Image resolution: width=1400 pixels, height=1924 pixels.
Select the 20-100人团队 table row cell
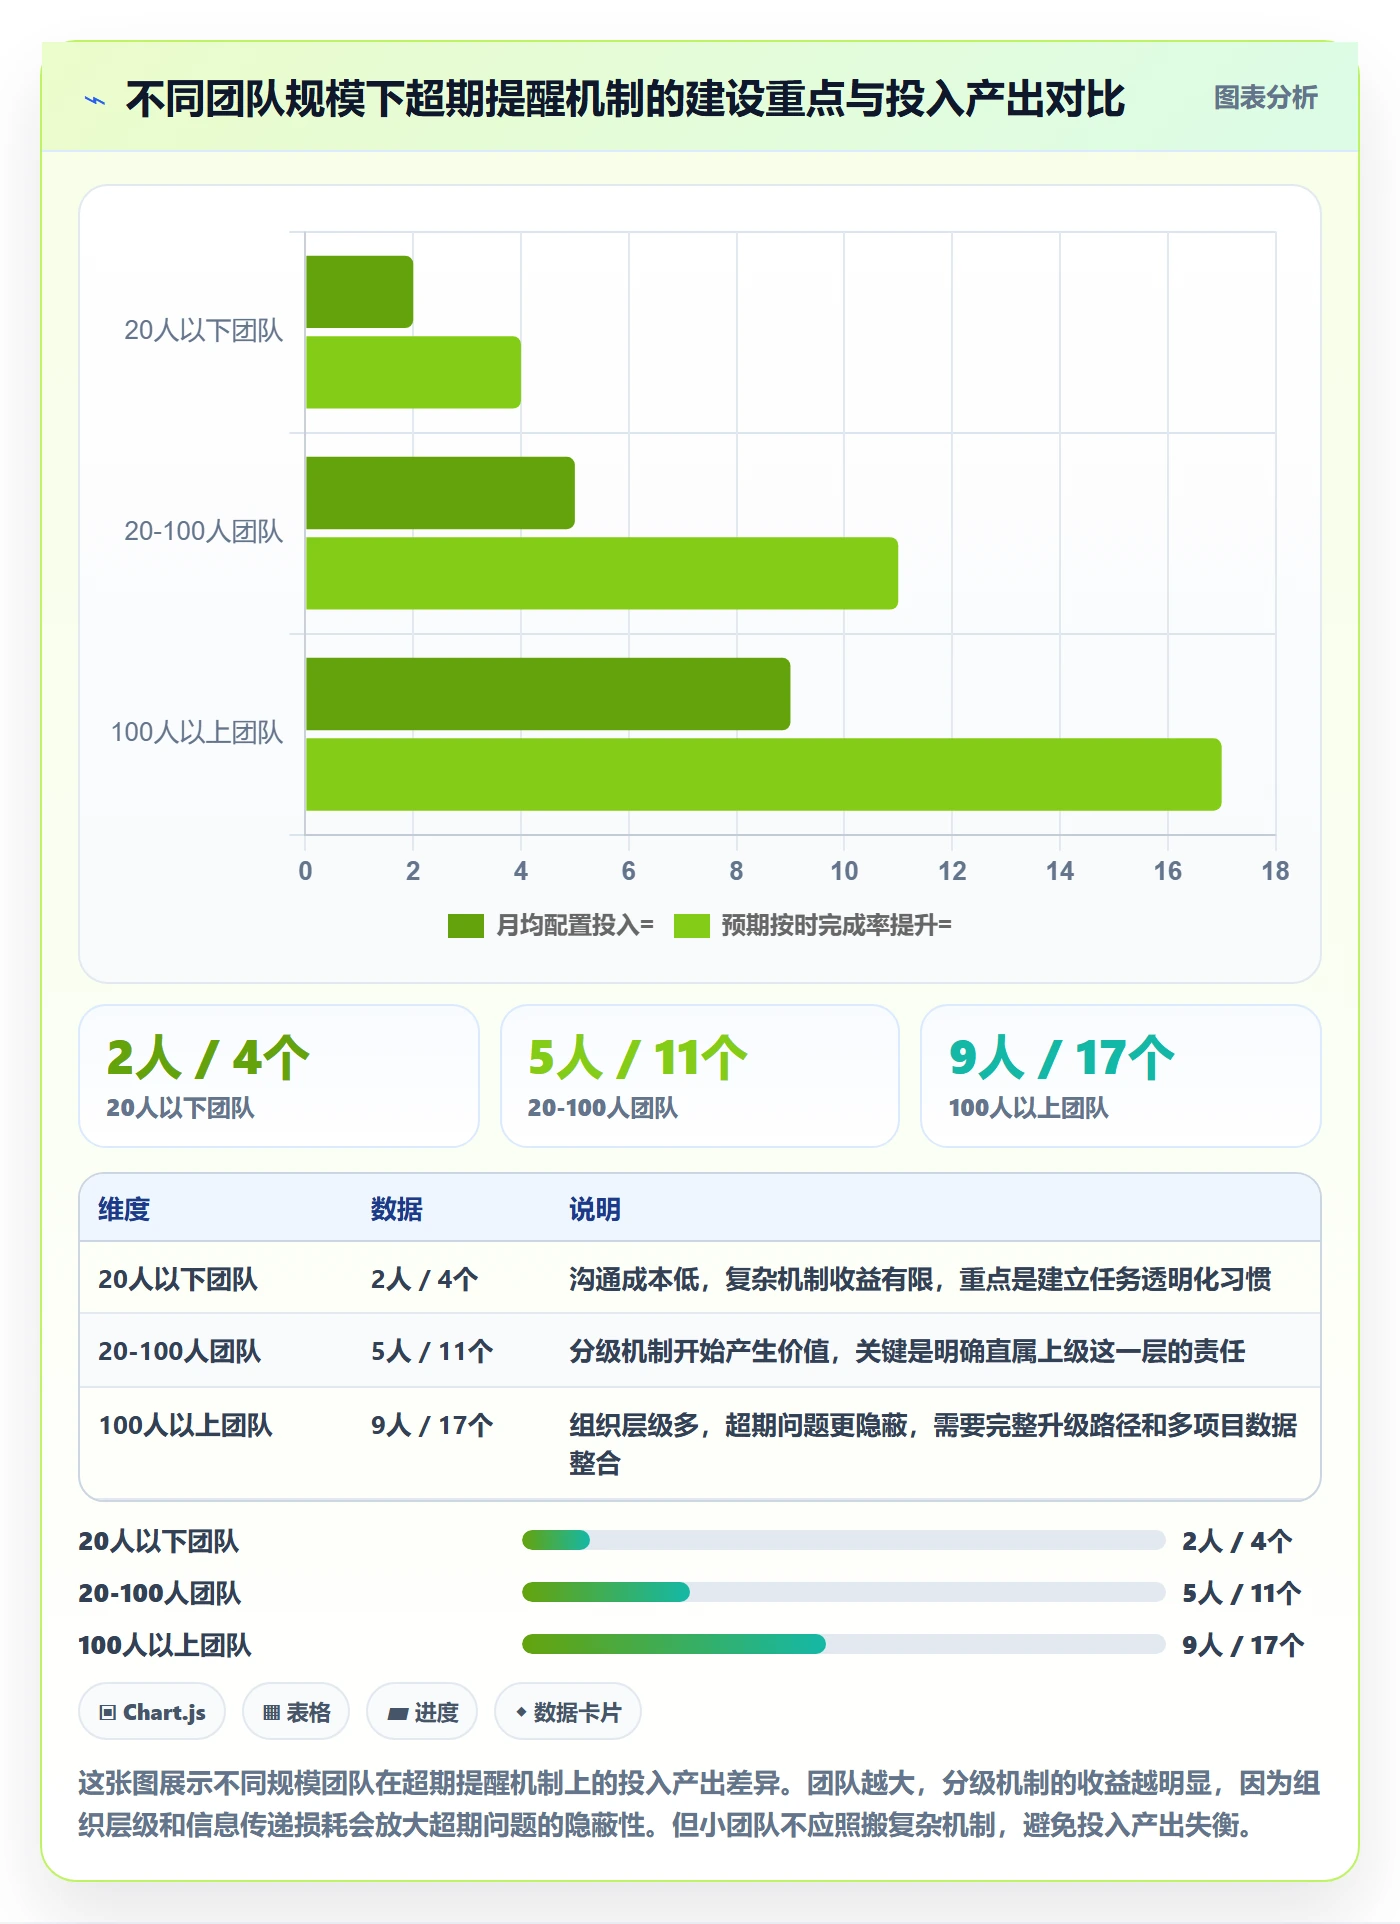click(x=180, y=1351)
